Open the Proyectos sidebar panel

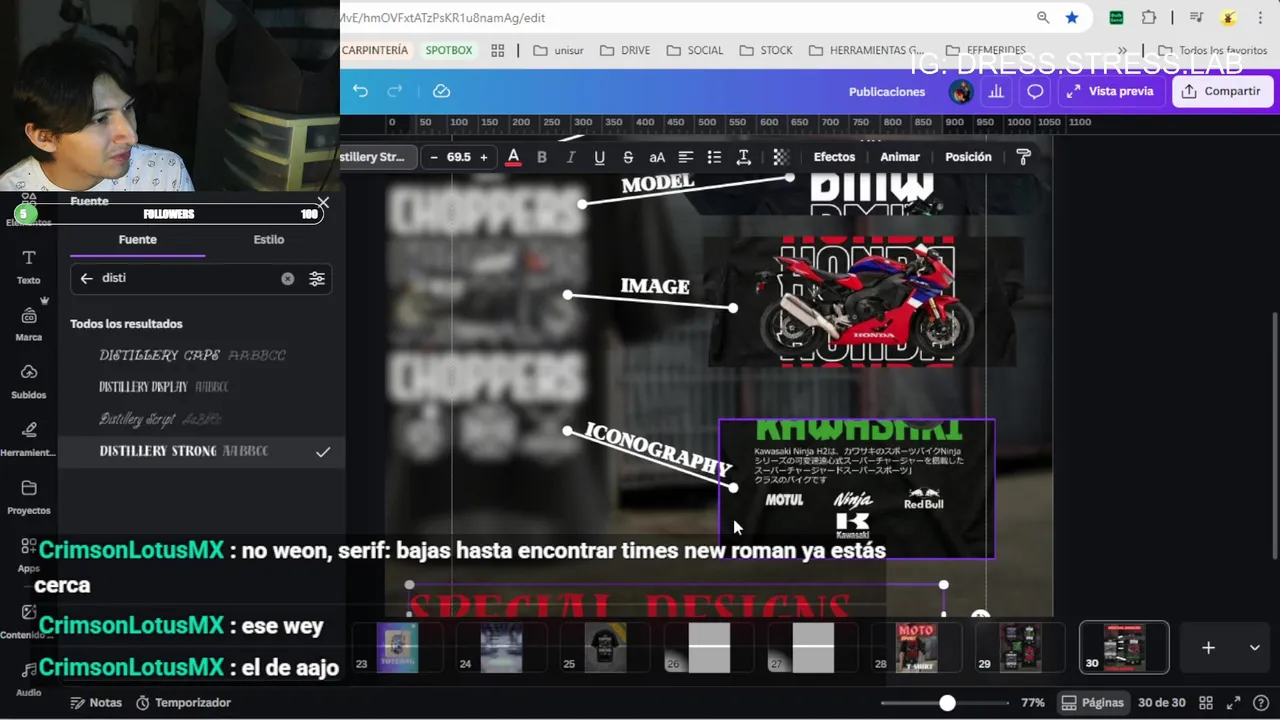[x=28, y=497]
